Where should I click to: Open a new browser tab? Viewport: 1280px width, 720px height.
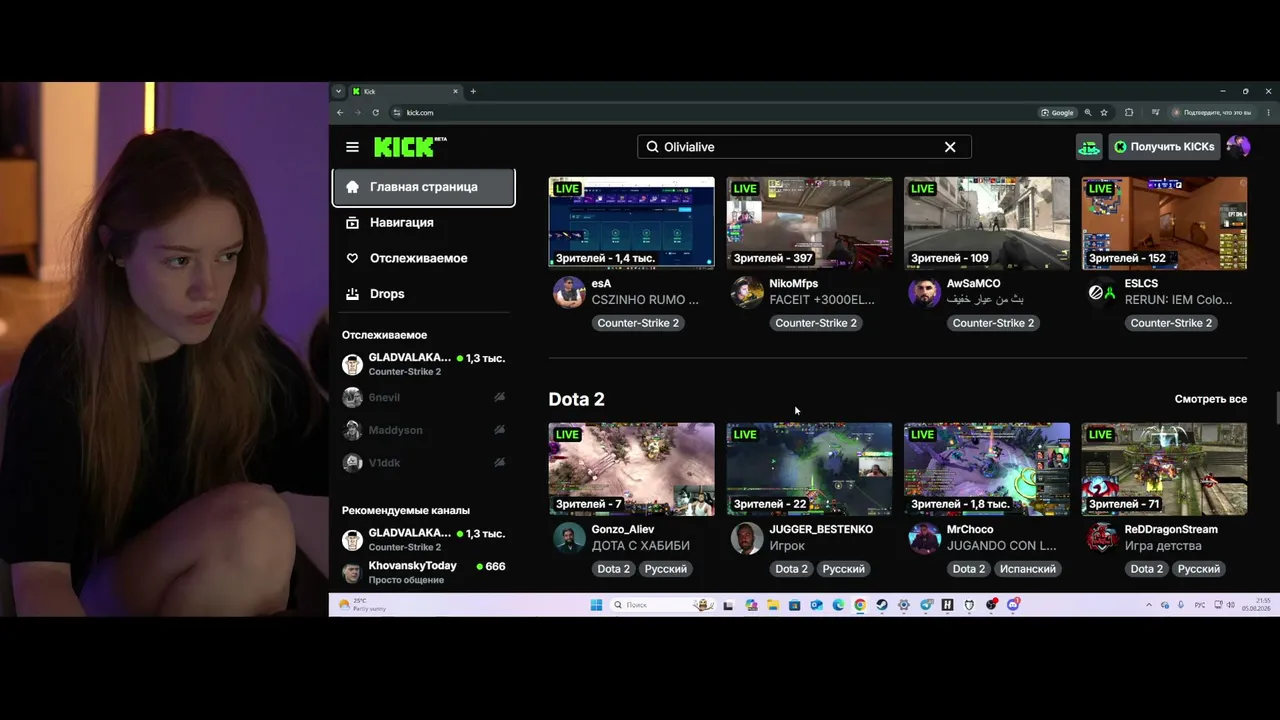click(x=473, y=91)
